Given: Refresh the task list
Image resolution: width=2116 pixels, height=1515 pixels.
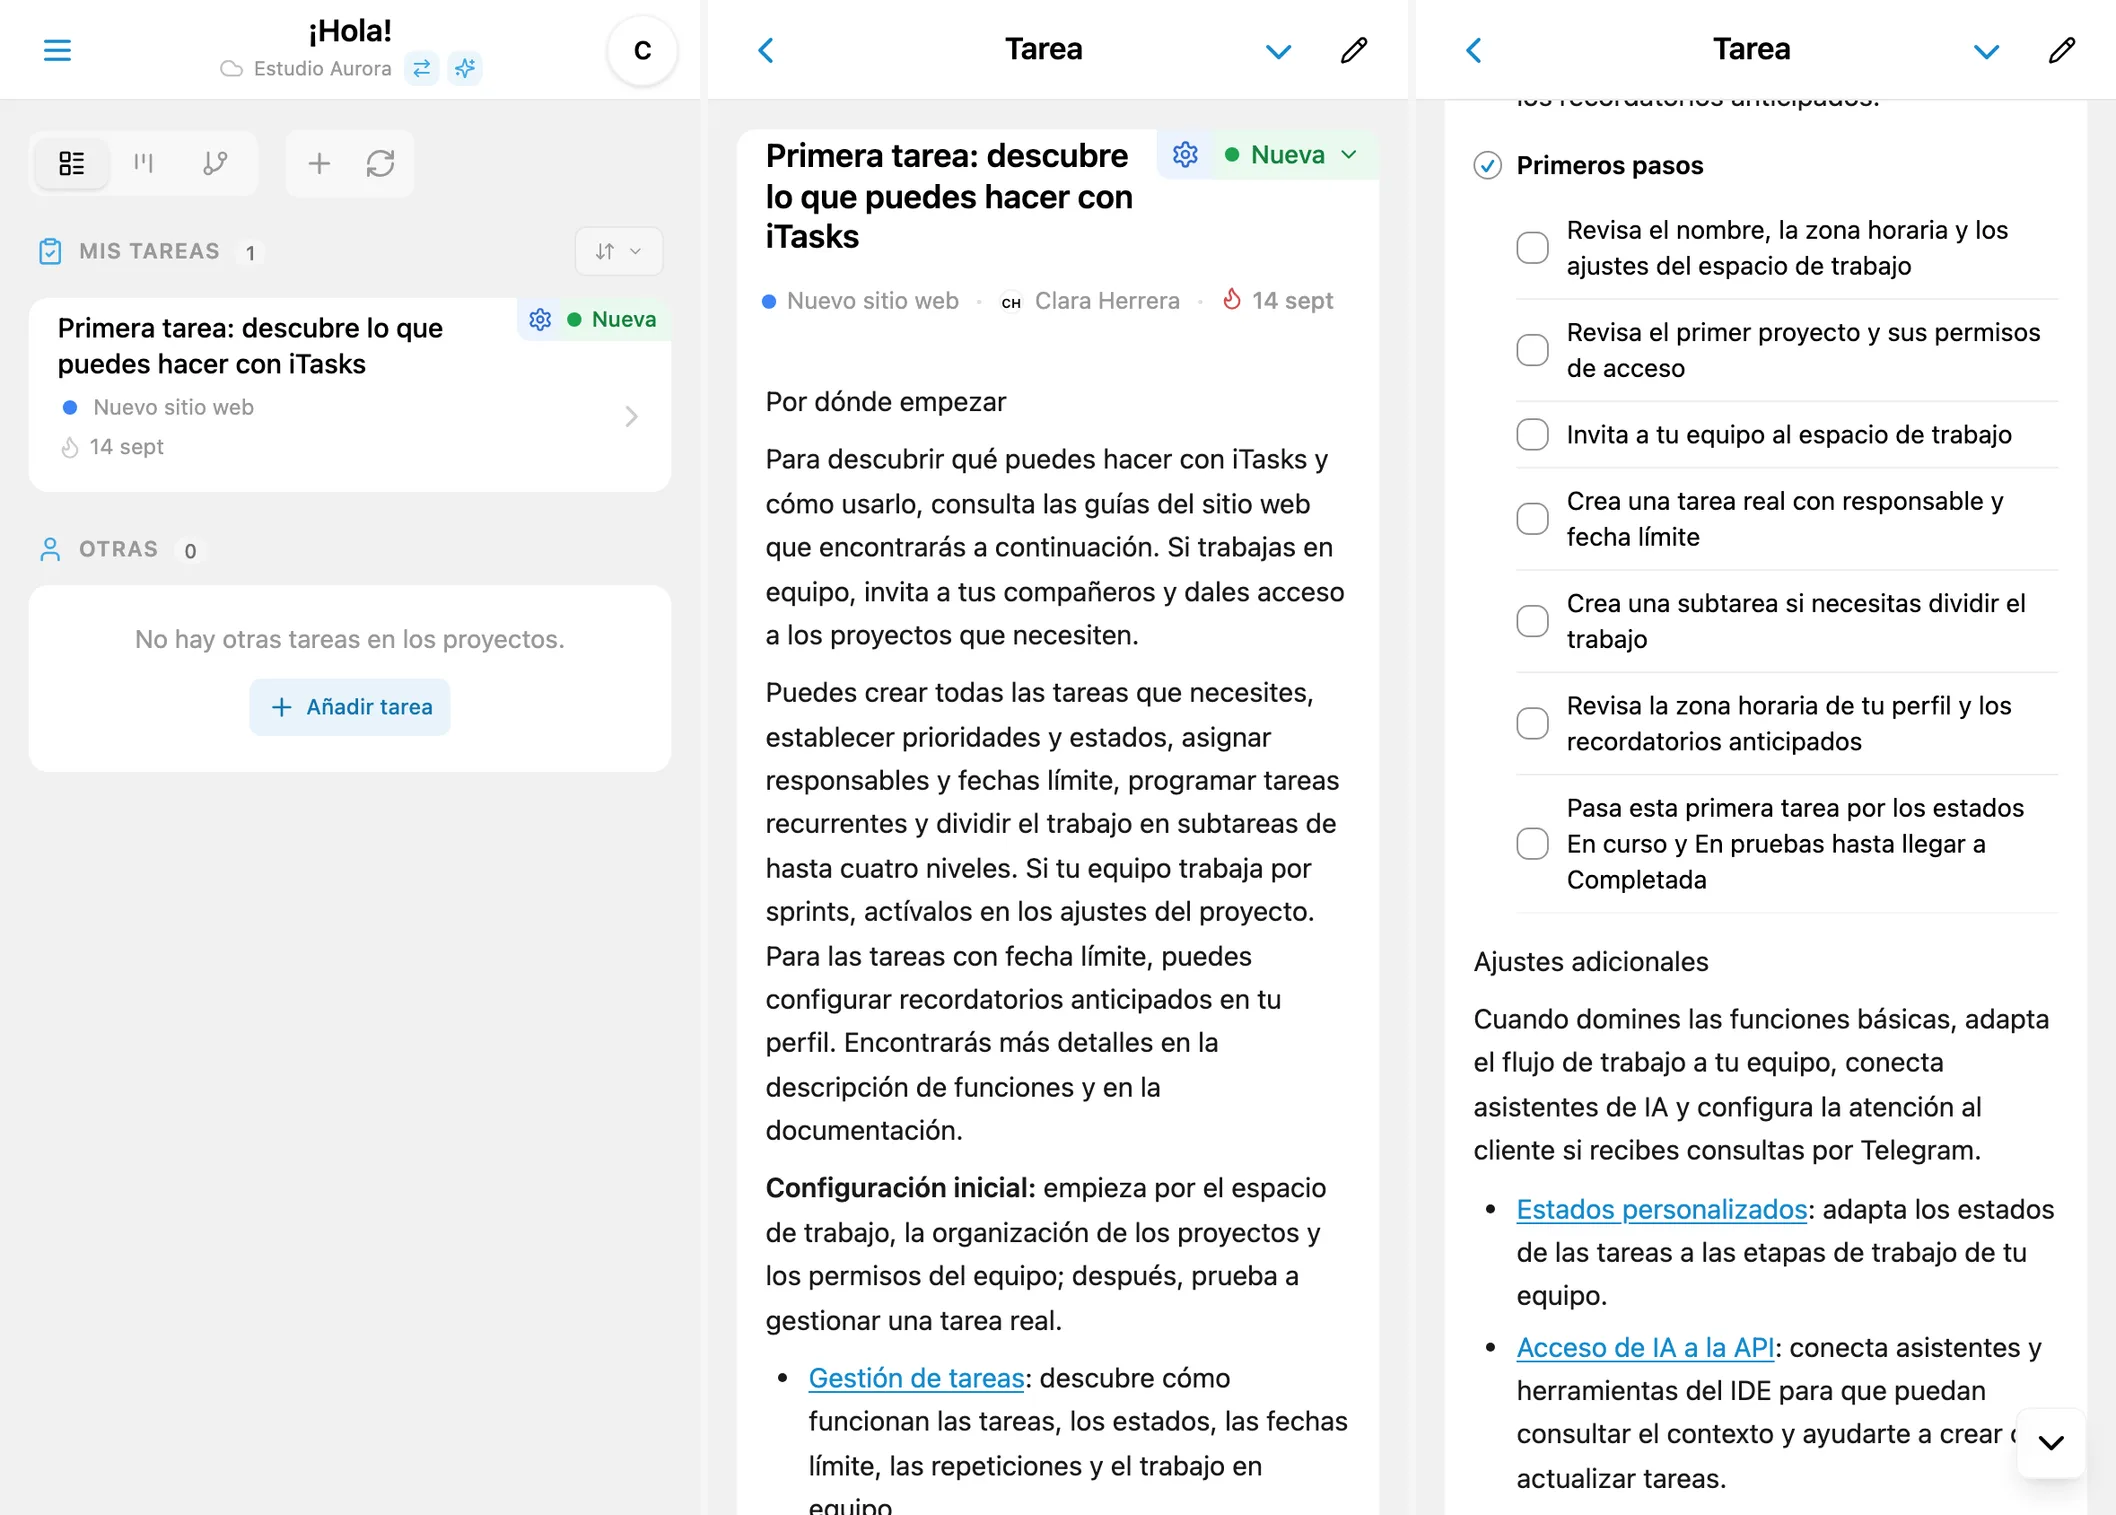Looking at the screenshot, I should click(380, 163).
